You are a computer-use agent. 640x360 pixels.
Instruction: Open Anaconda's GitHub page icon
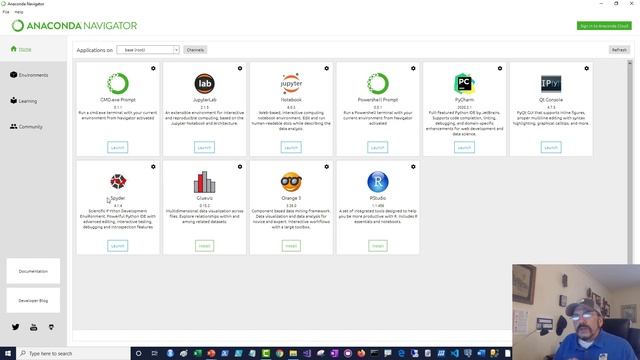coord(51,327)
